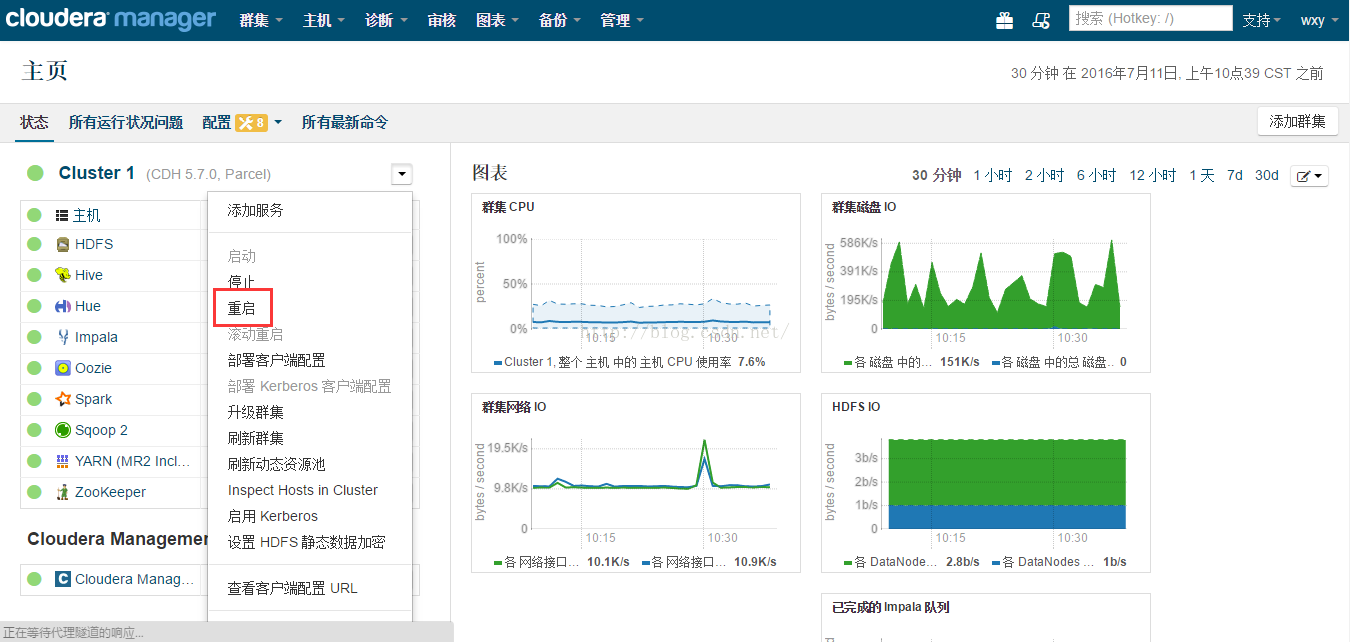Expand the 管理 menu in navbar
Screen dimensions: 1350x642
[x=622, y=20]
